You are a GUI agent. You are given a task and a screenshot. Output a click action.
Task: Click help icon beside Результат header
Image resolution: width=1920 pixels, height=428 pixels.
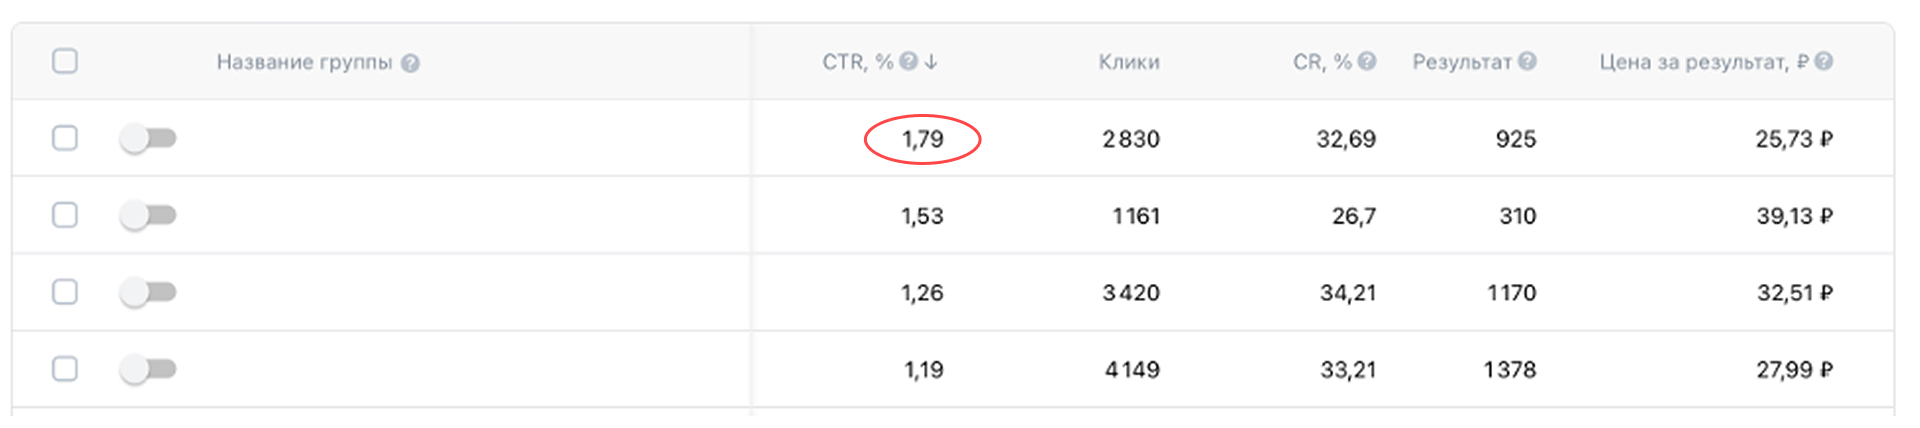[1527, 61]
